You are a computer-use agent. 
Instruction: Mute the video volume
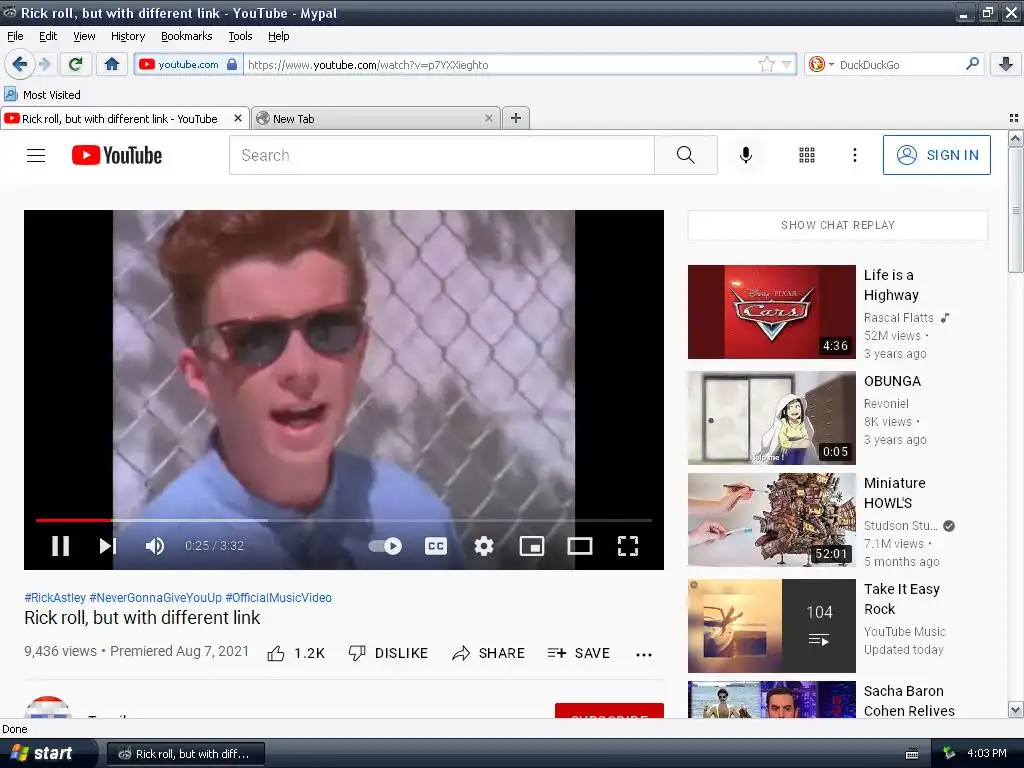155,545
